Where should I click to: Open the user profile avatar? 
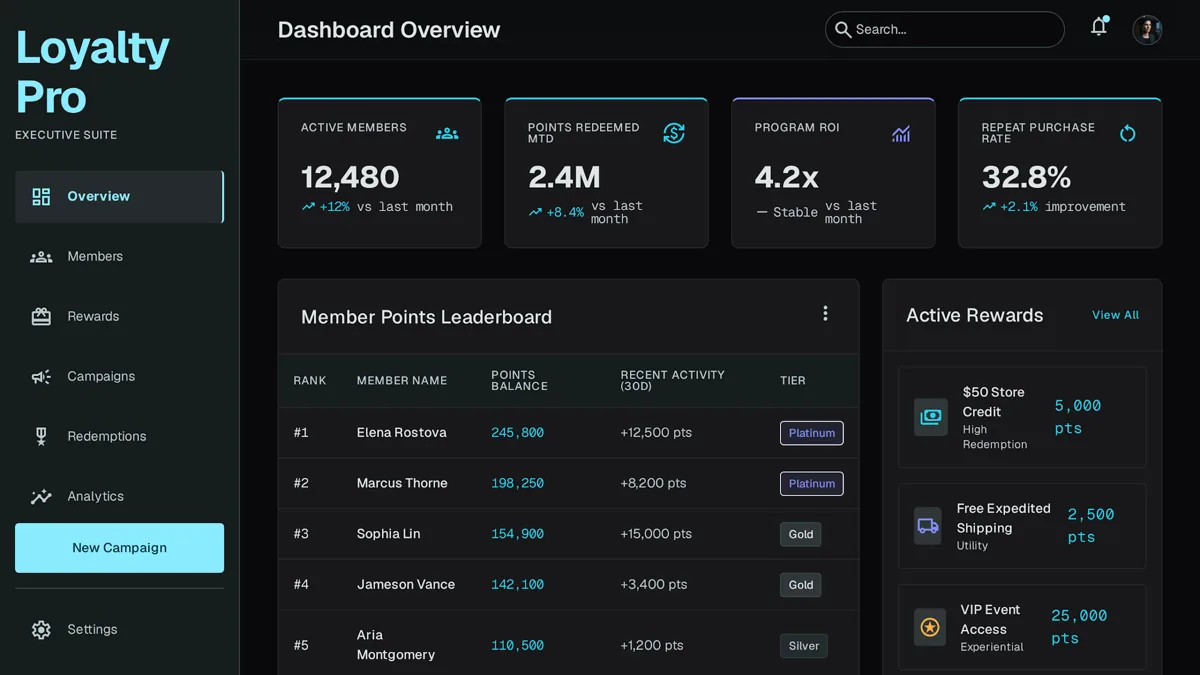click(1147, 29)
